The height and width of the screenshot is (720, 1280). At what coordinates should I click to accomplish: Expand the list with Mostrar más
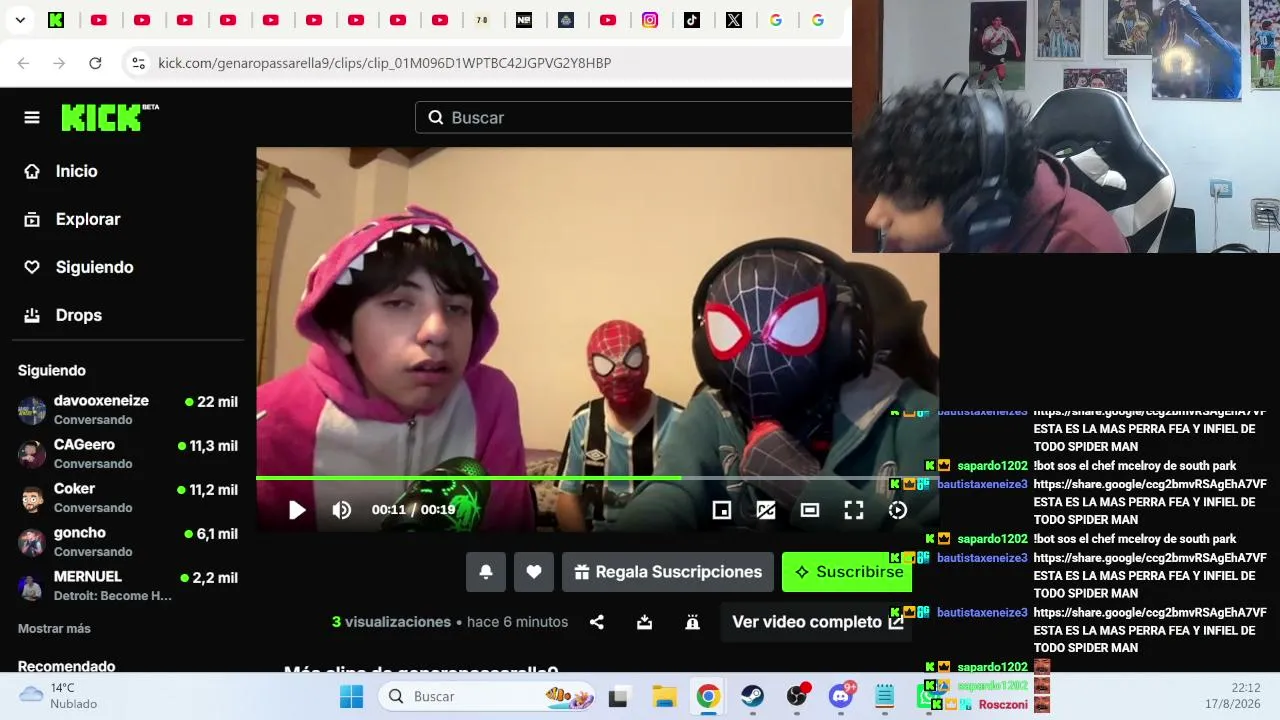point(54,628)
